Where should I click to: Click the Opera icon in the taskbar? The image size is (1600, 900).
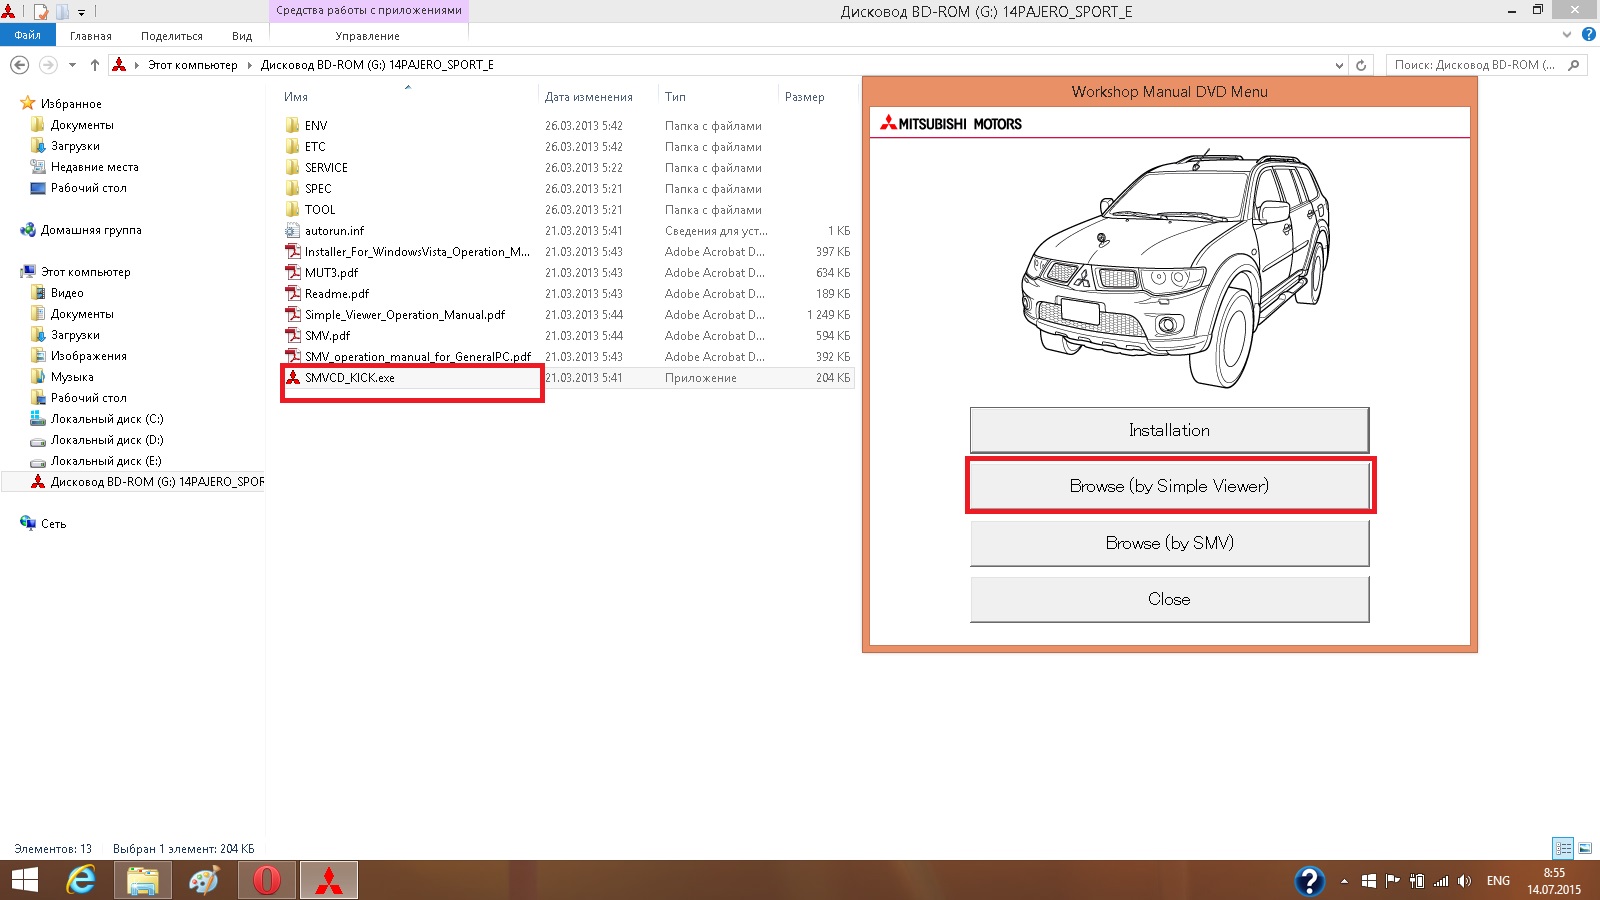click(267, 880)
